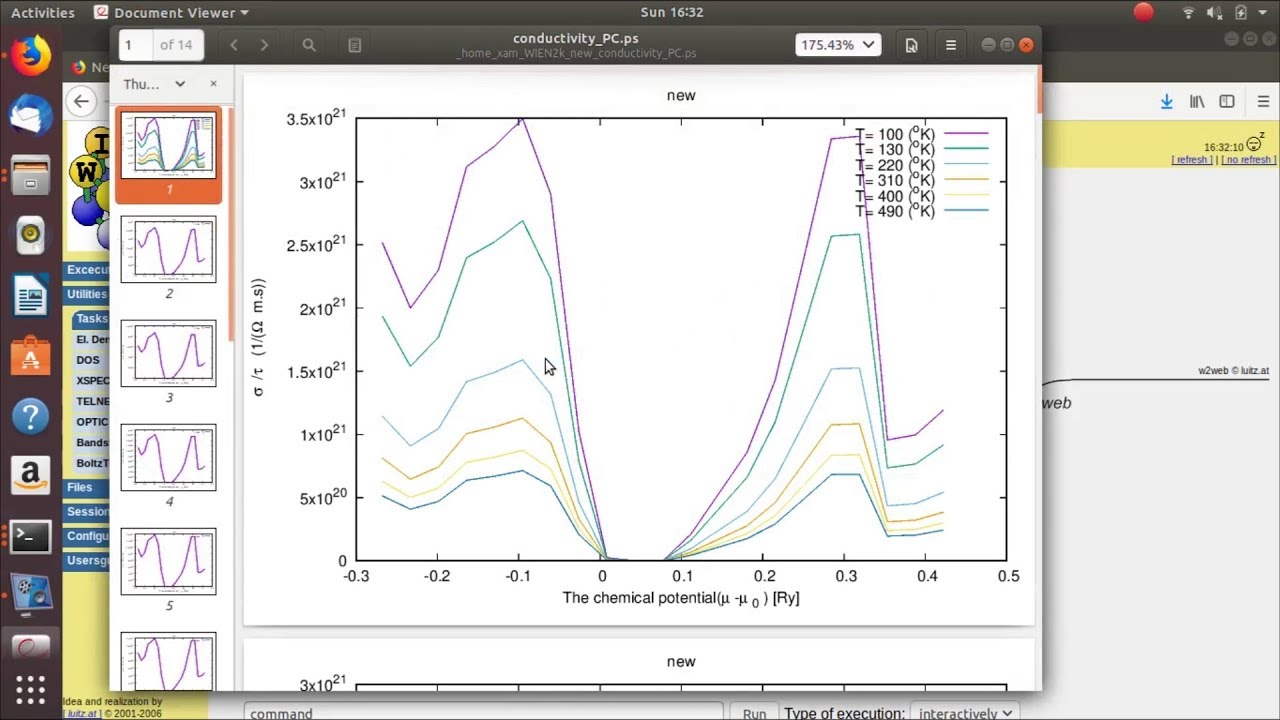Open the Configuration menu in w2web sidebar
This screenshot has height=720, width=1280.
coord(88,536)
